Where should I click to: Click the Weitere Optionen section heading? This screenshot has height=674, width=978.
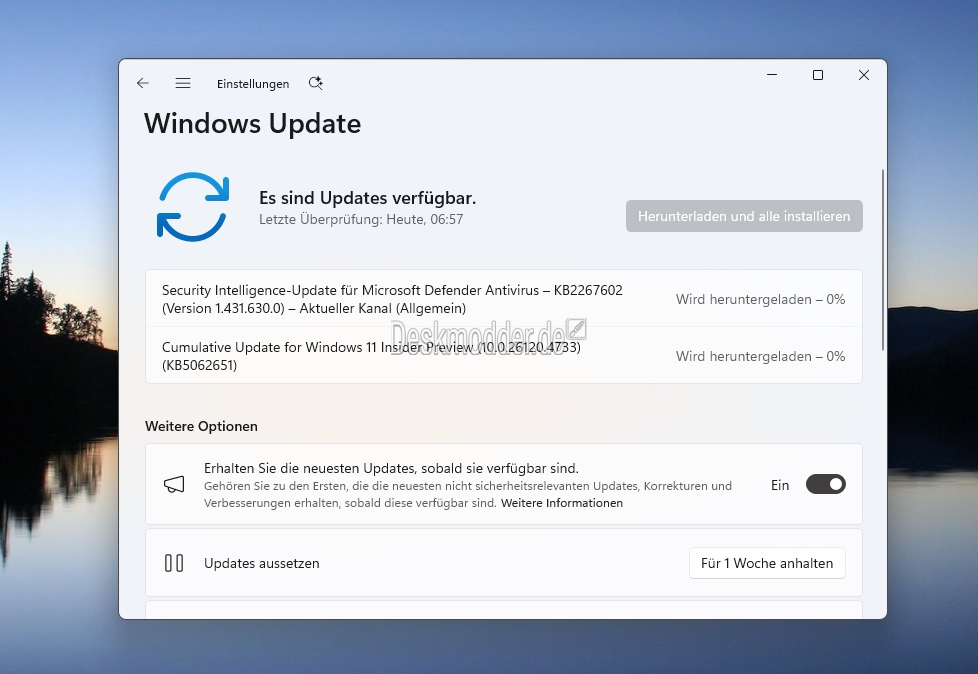tap(201, 426)
